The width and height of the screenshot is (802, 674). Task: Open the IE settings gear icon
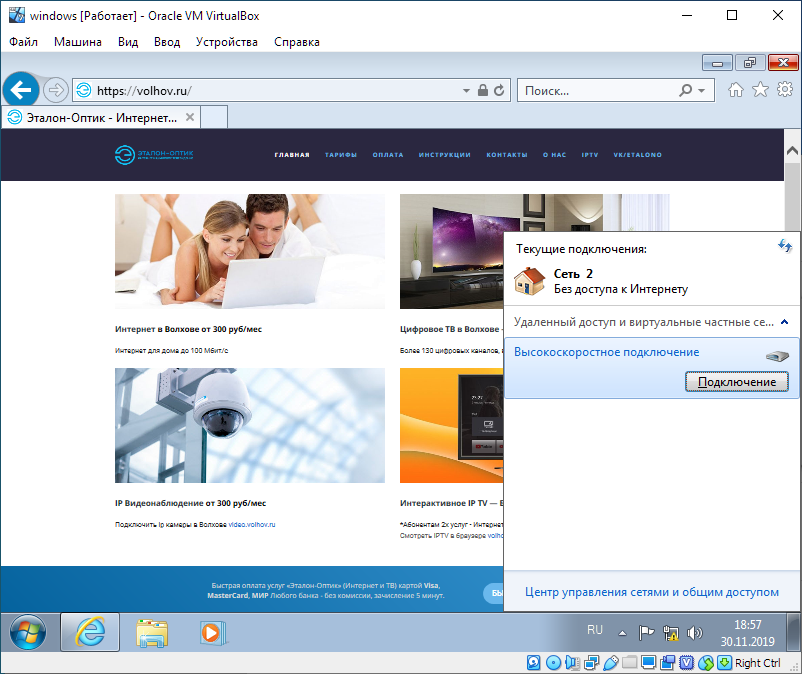[785, 90]
